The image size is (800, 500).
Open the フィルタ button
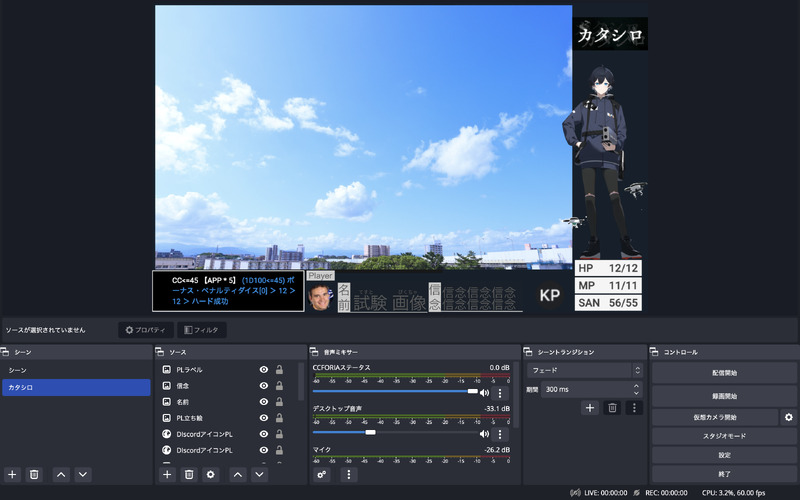point(202,330)
